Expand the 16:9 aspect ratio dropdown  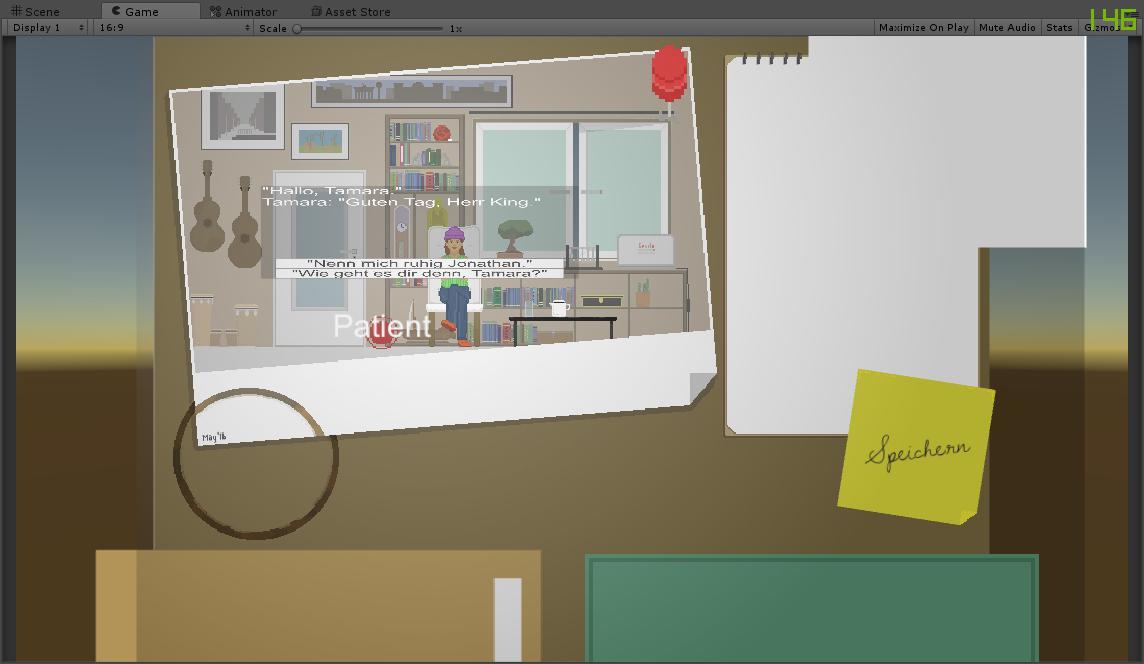coord(173,28)
